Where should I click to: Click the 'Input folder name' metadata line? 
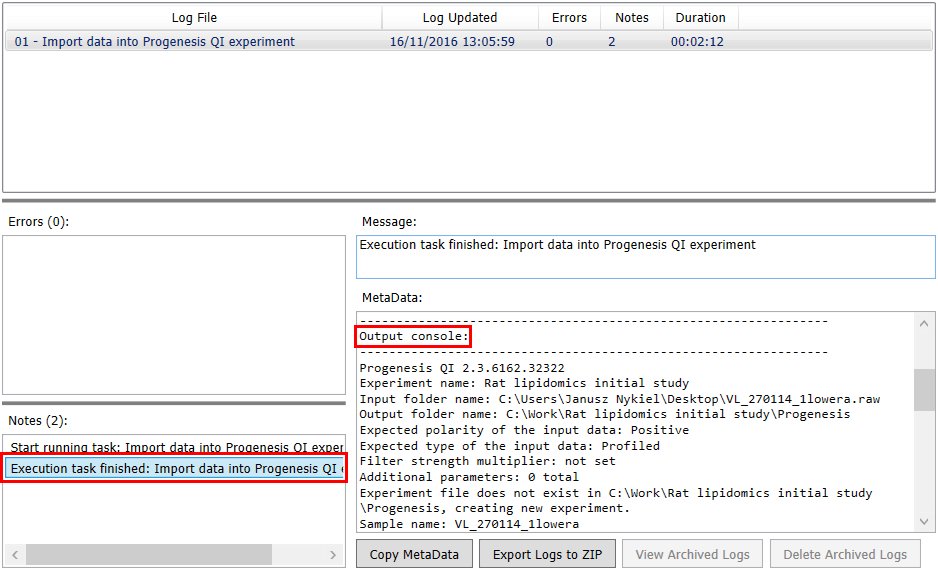(x=620, y=399)
